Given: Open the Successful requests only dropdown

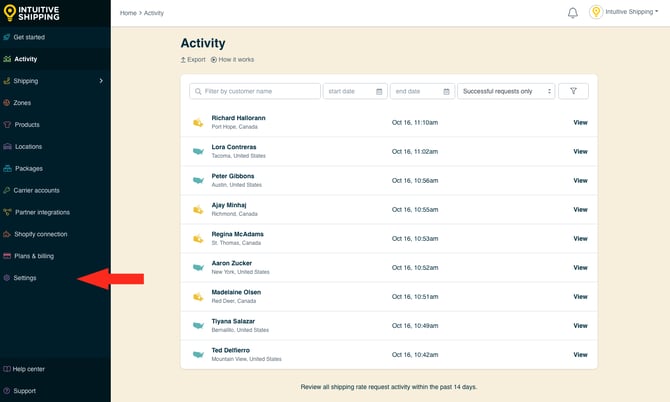Looking at the screenshot, I should (506, 91).
